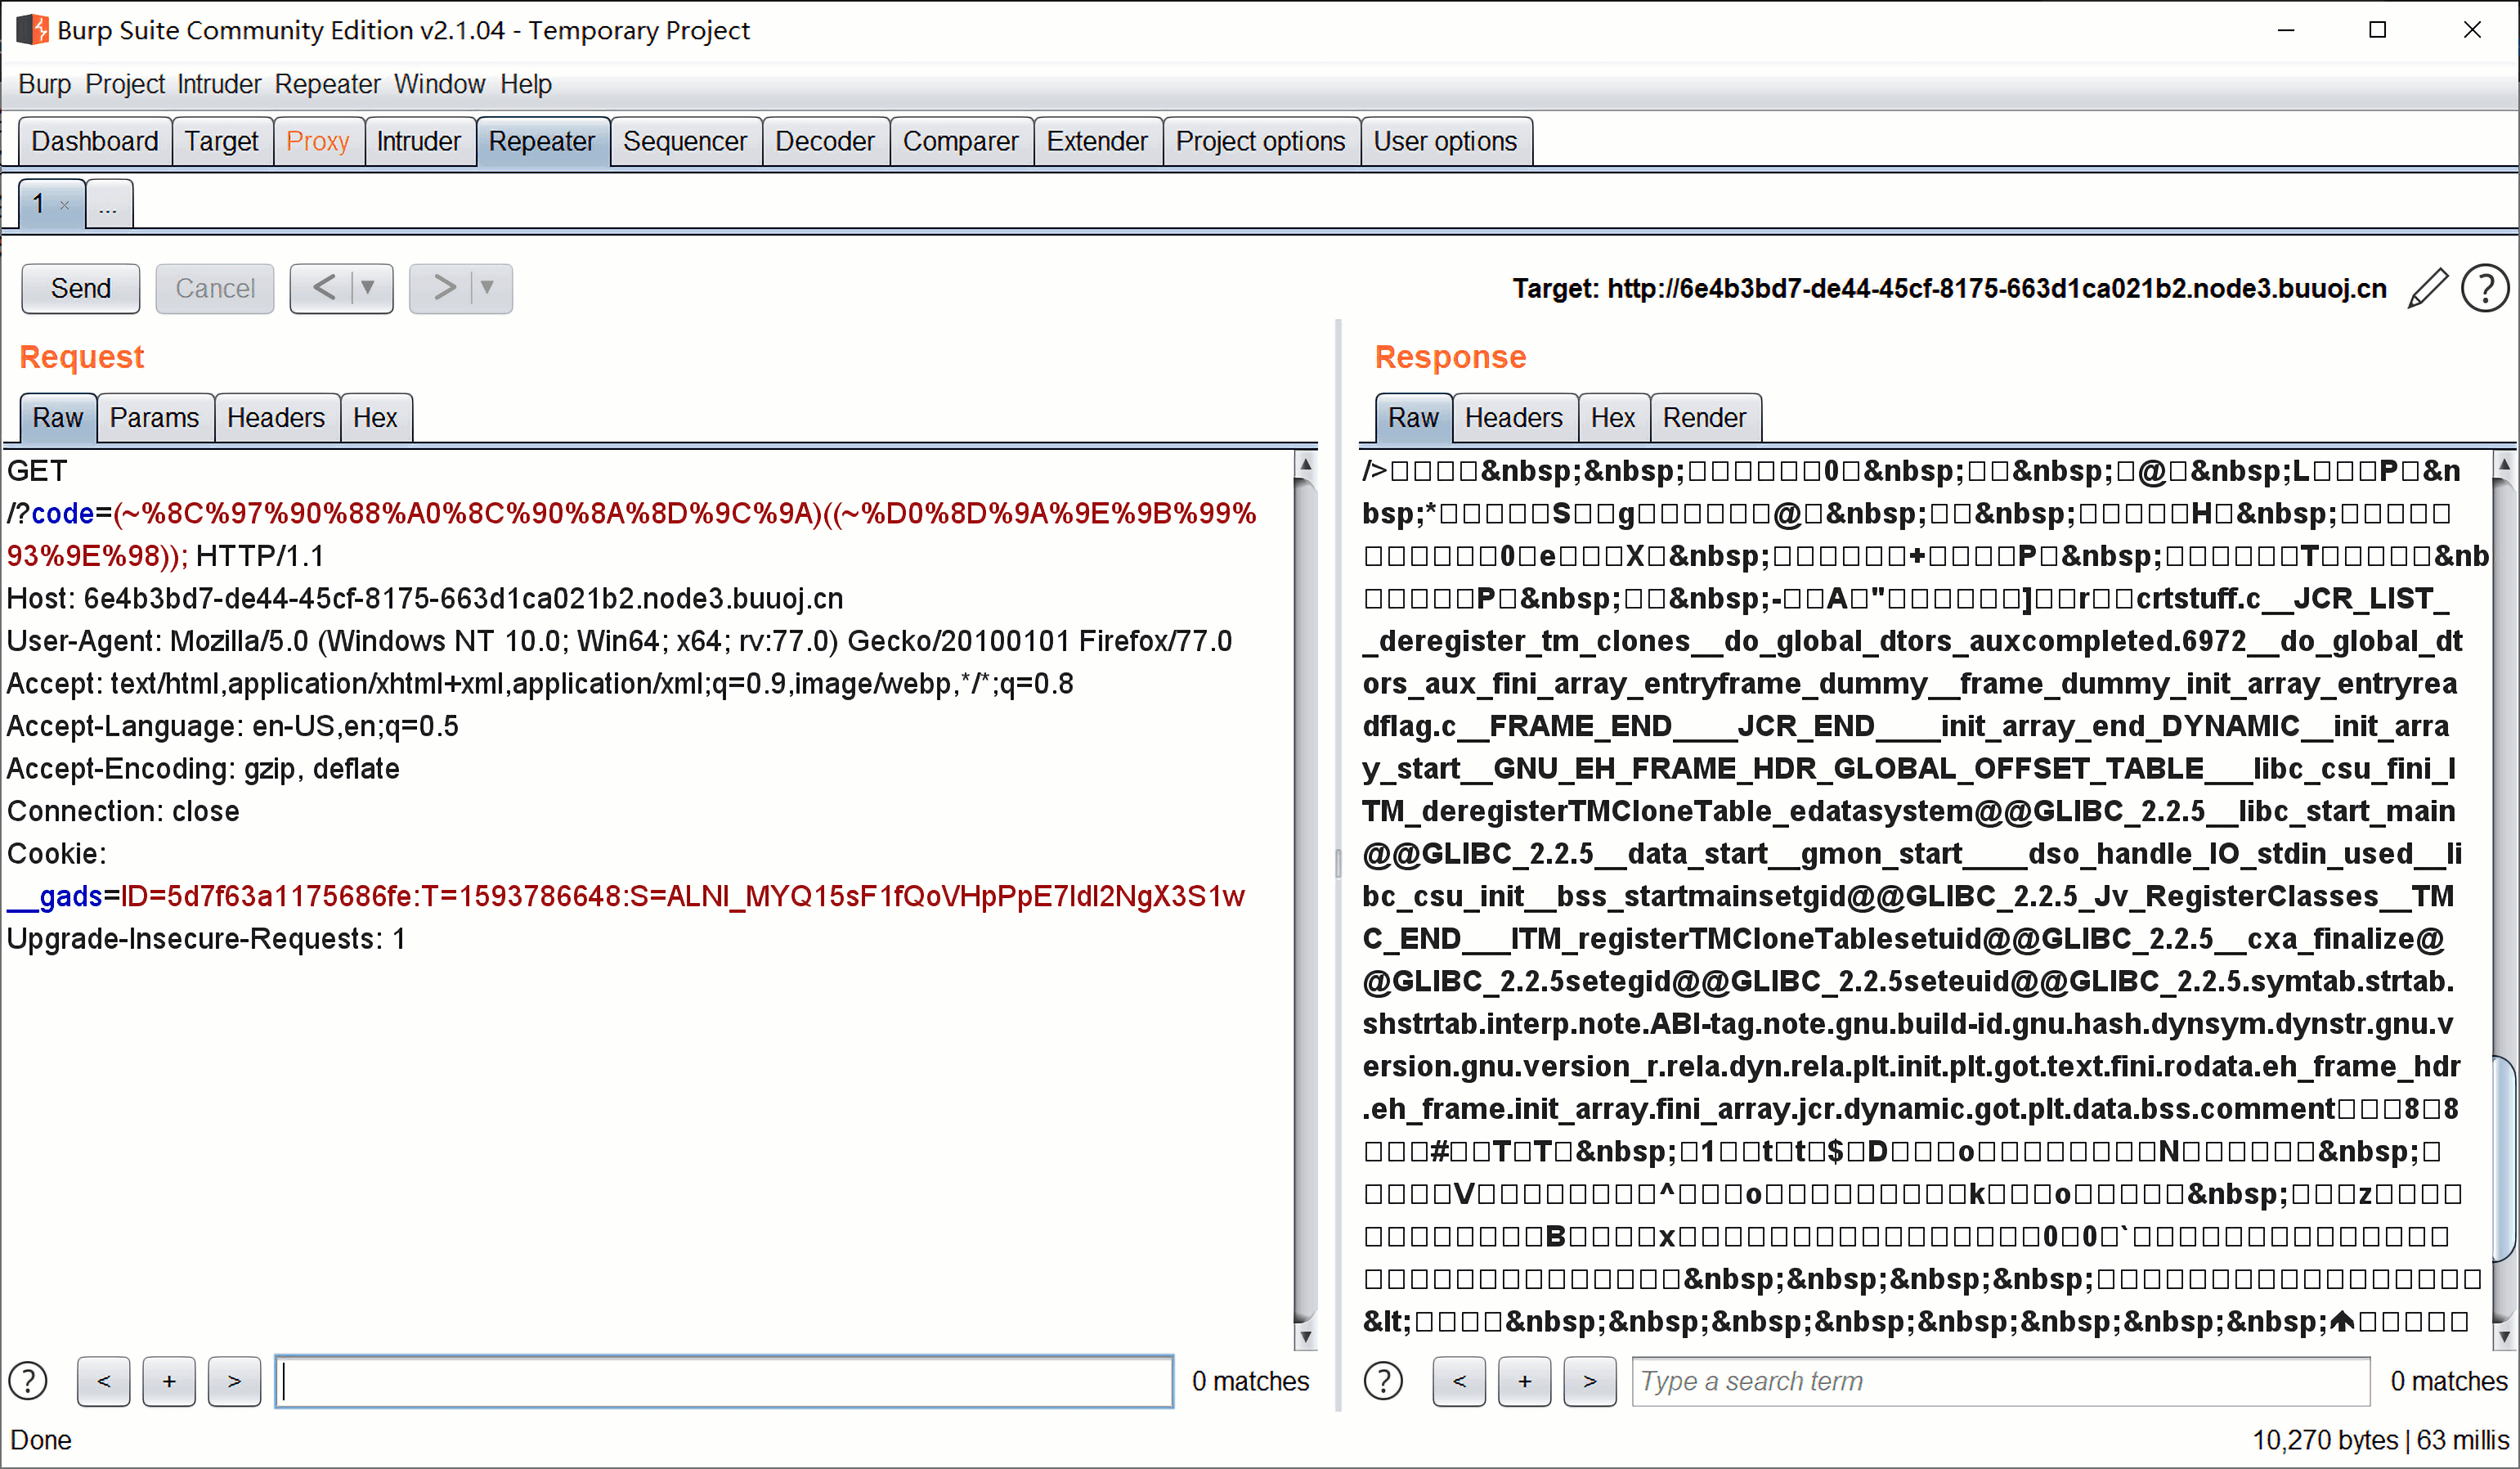
Task: Go forward to next request in history
Action: [443, 288]
